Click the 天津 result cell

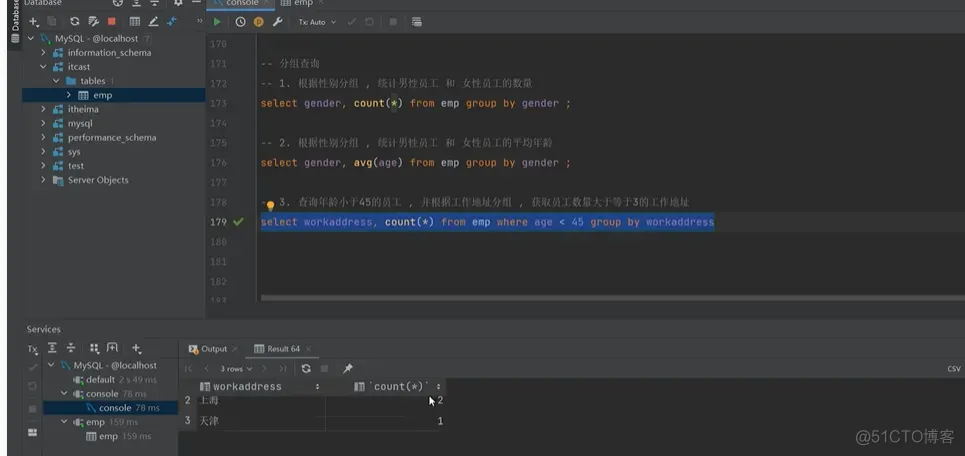tap(261, 422)
